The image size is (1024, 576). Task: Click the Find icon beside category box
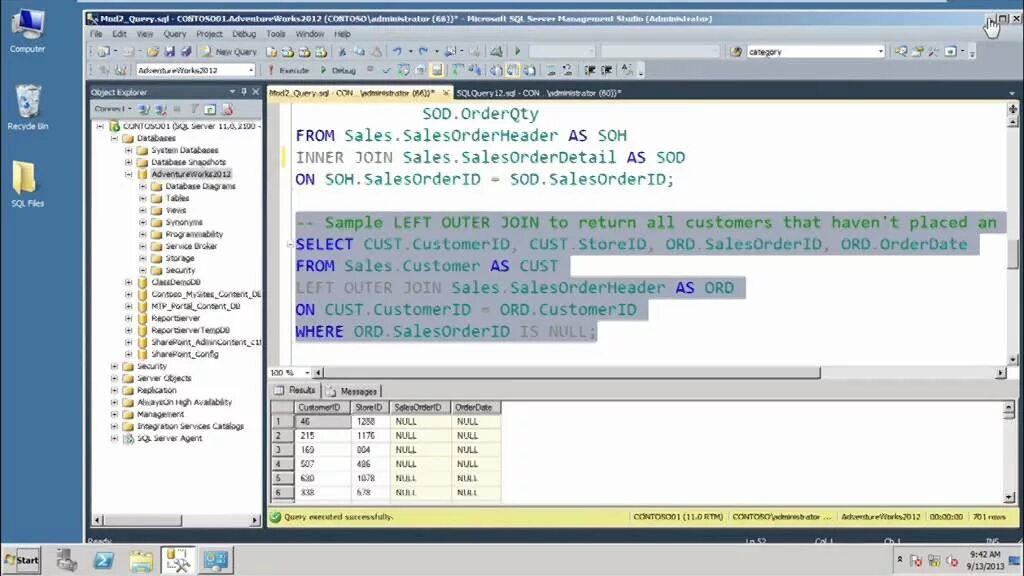(736, 52)
